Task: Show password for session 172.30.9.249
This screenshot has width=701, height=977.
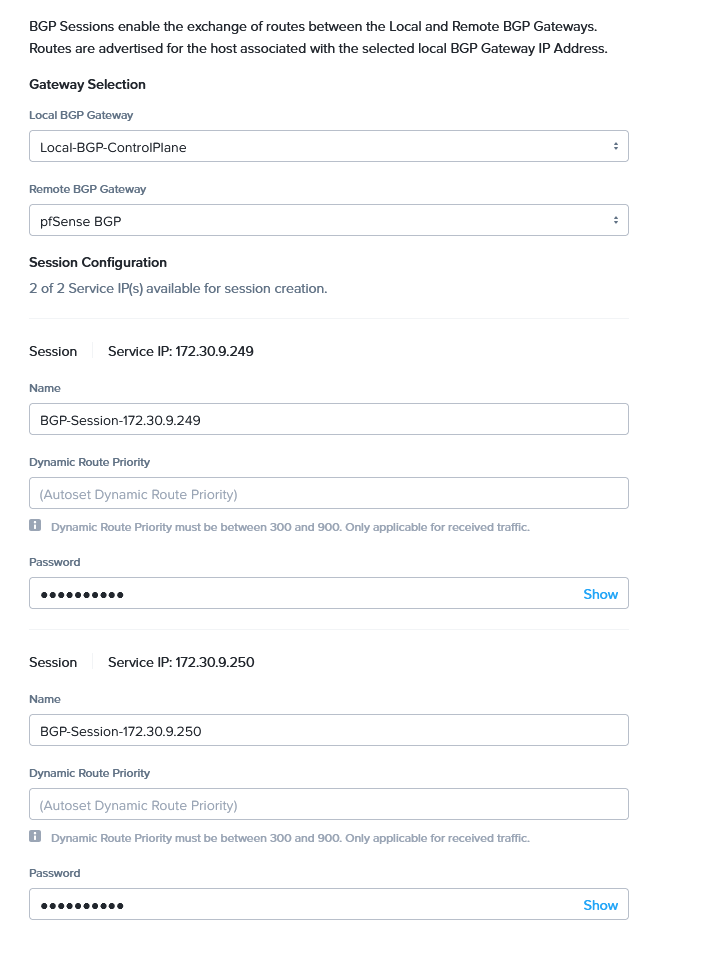Action: point(600,594)
